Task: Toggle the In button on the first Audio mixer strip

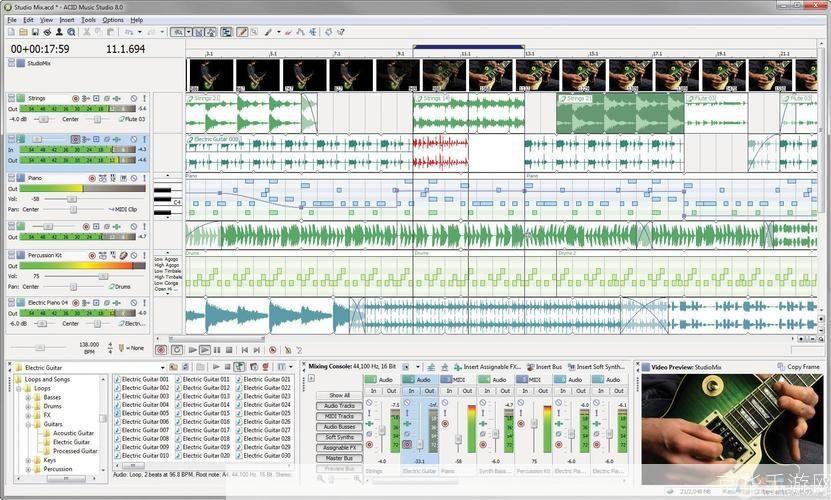Action: click(373, 391)
